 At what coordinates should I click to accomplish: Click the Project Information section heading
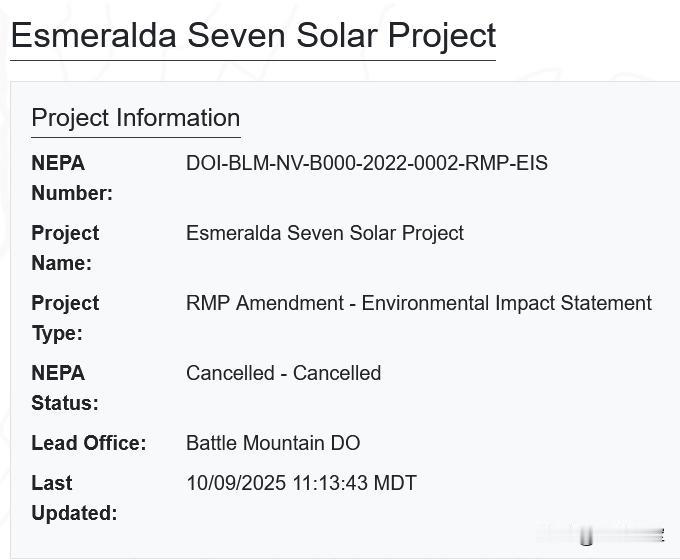[135, 118]
